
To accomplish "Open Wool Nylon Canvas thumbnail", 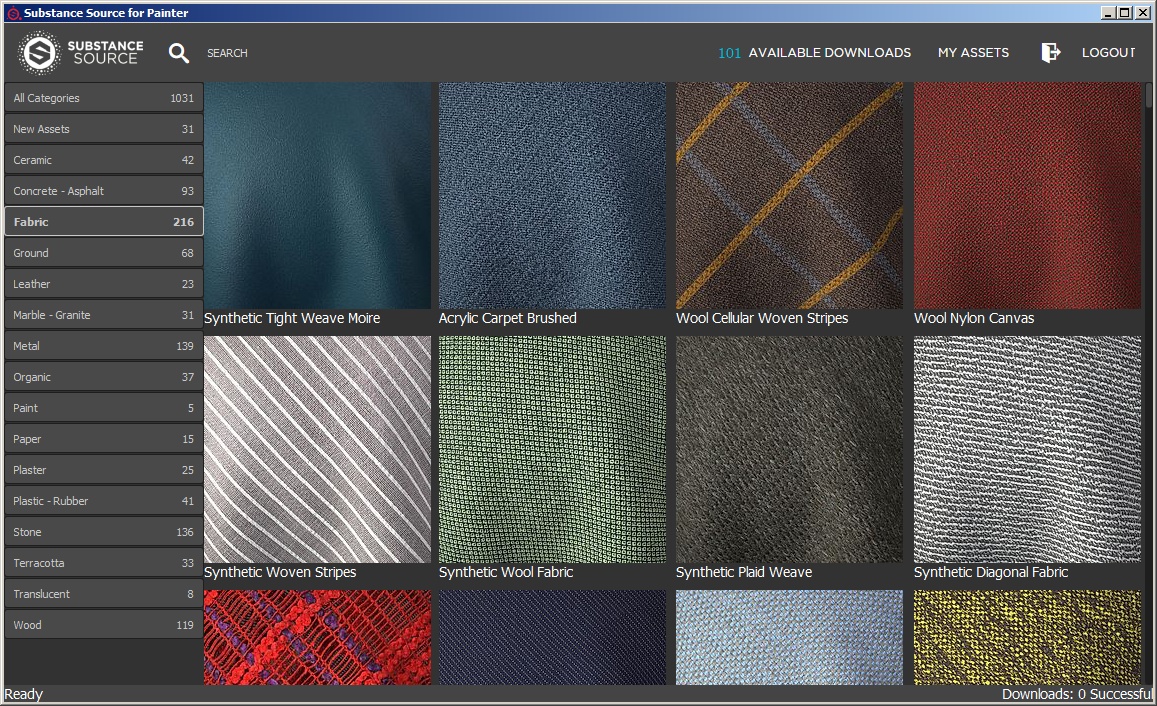I will point(1027,195).
